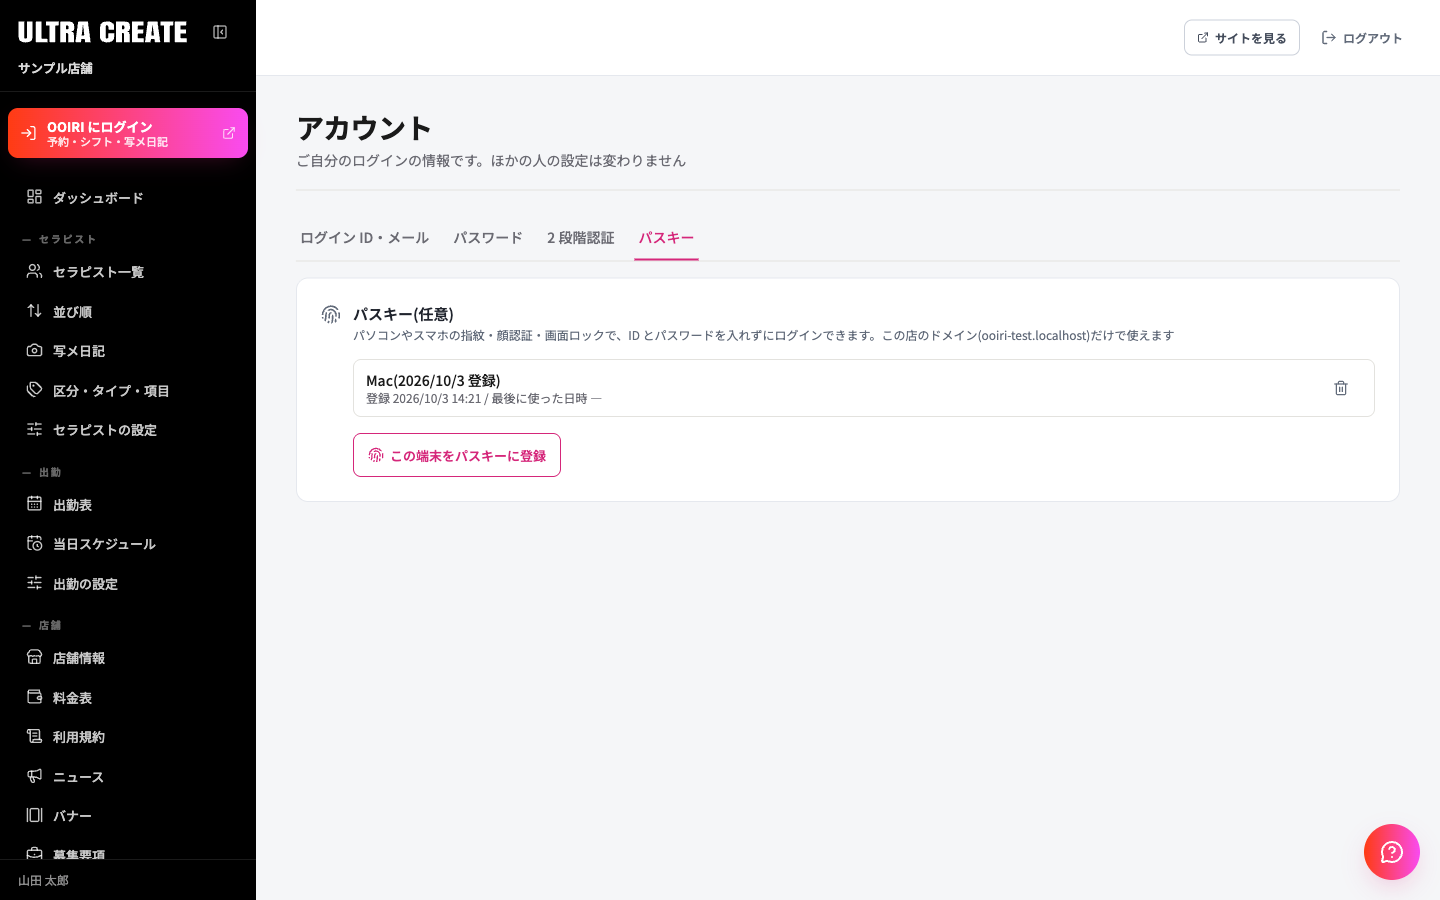Click the ULTRA CREATE logo
Viewport: 1440px width, 900px height.
(102, 32)
